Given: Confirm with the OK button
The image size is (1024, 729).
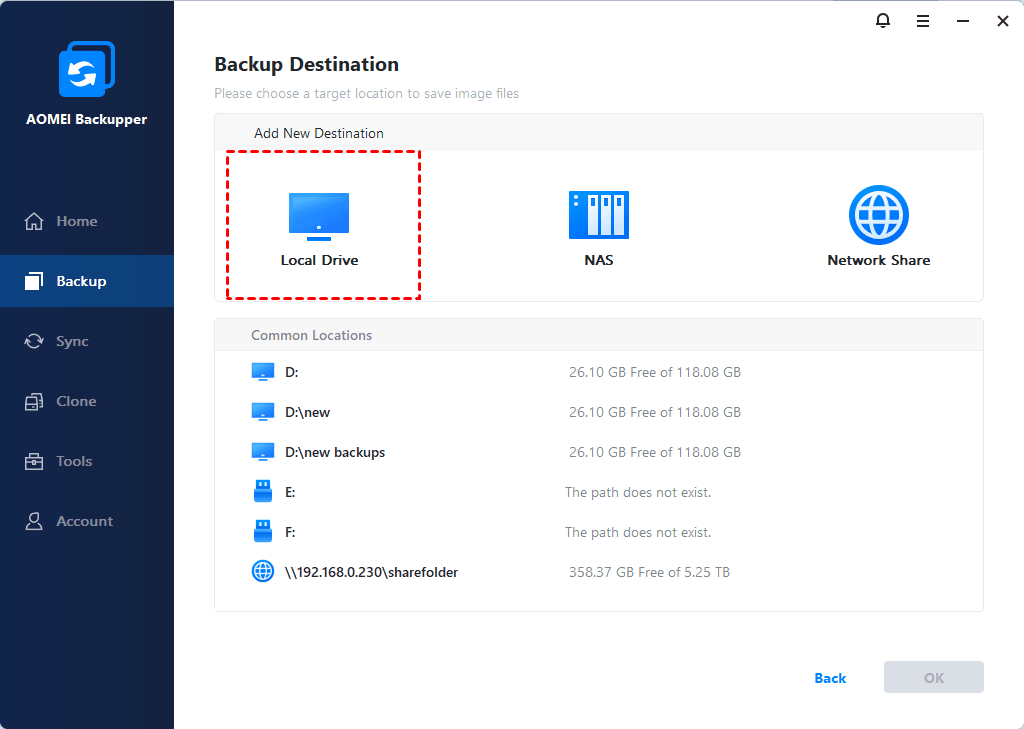Looking at the screenshot, I should point(933,678).
